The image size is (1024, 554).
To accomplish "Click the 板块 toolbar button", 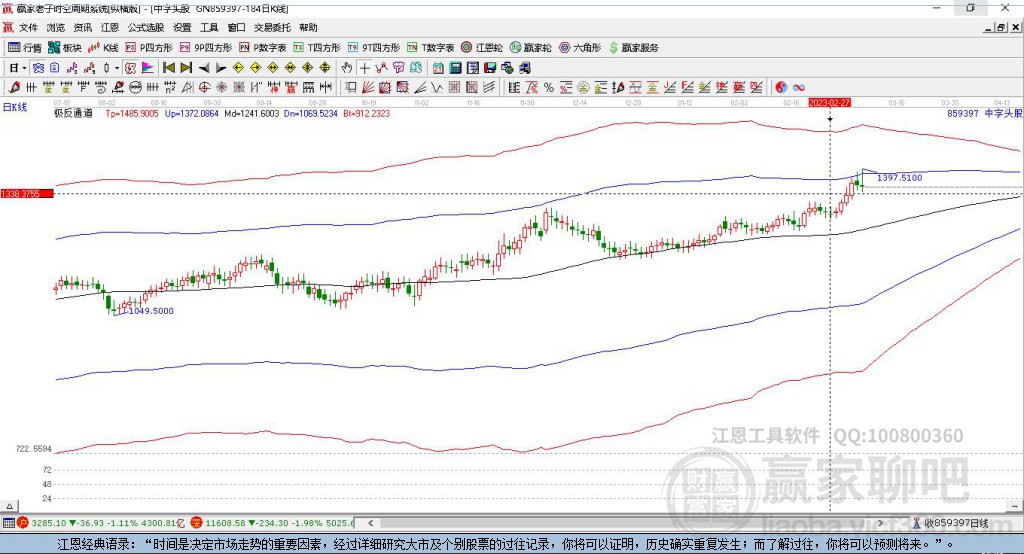I will pyautogui.click(x=65, y=48).
